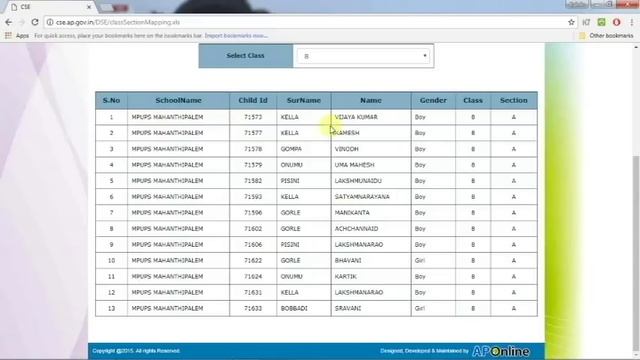The image size is (640, 360).
Task: Click child id 71602
Action: click(x=253, y=229)
